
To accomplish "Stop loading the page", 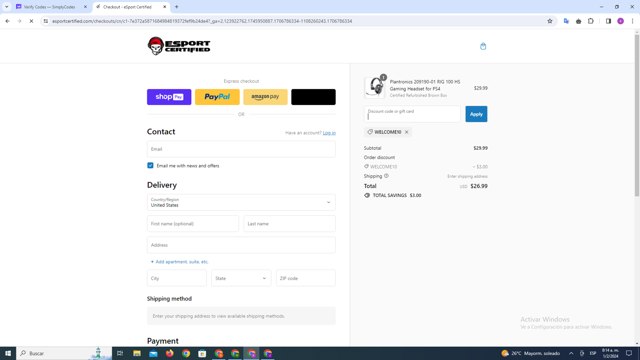I will coord(31,21).
